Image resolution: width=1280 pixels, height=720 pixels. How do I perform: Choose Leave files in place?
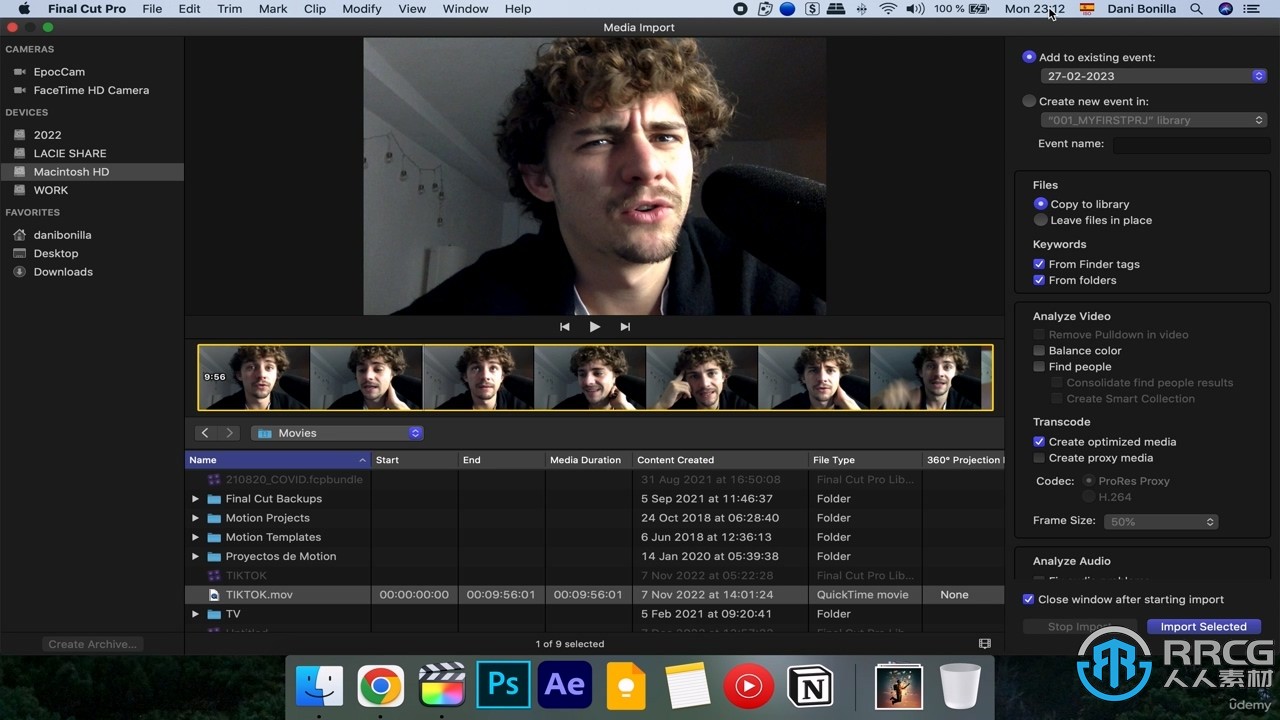(x=1040, y=220)
